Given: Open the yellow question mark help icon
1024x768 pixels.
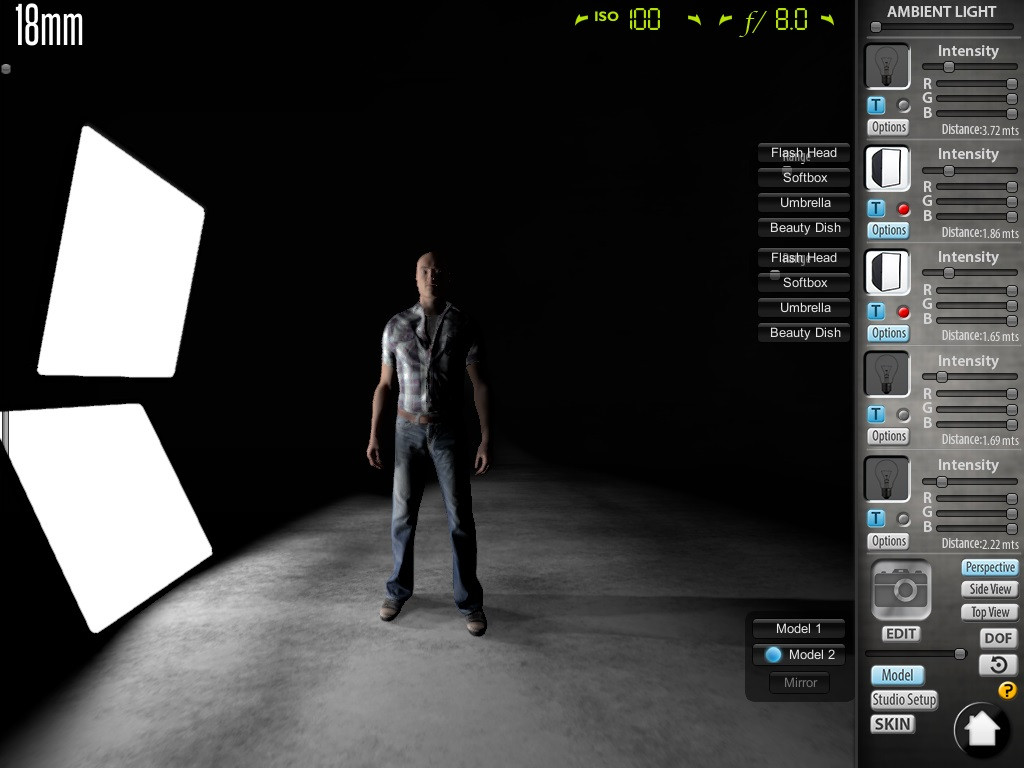Looking at the screenshot, I should click(1005, 689).
